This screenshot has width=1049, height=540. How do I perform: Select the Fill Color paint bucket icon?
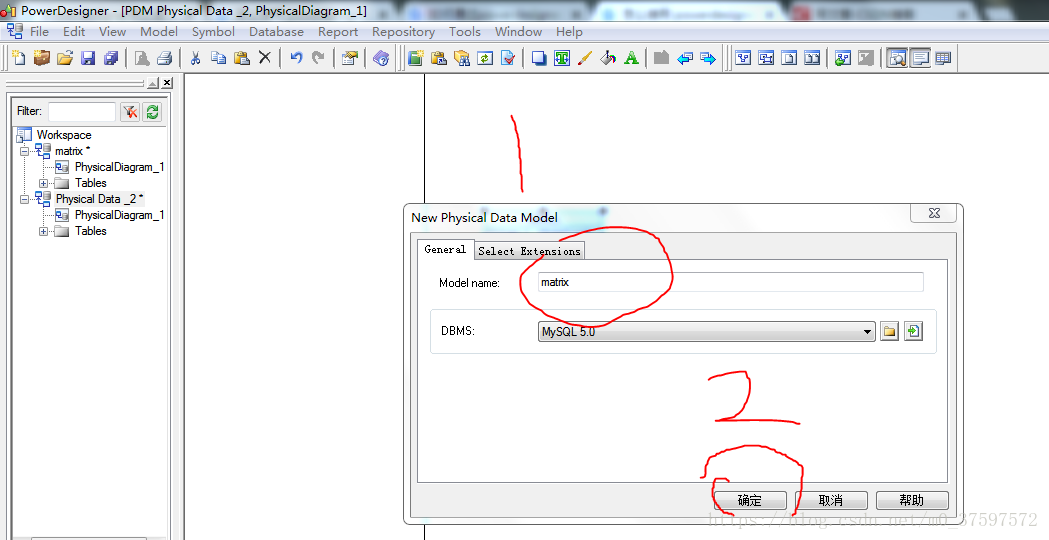pos(608,58)
